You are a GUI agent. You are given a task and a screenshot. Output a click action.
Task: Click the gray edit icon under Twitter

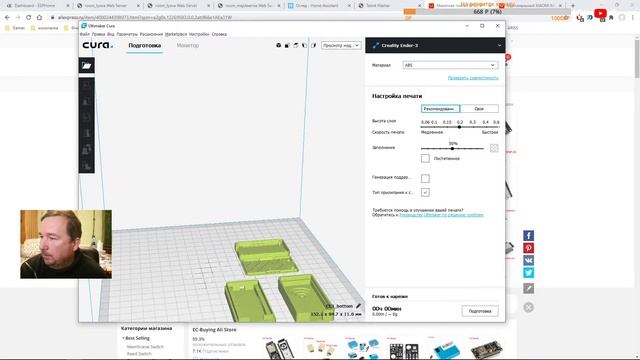click(x=529, y=288)
